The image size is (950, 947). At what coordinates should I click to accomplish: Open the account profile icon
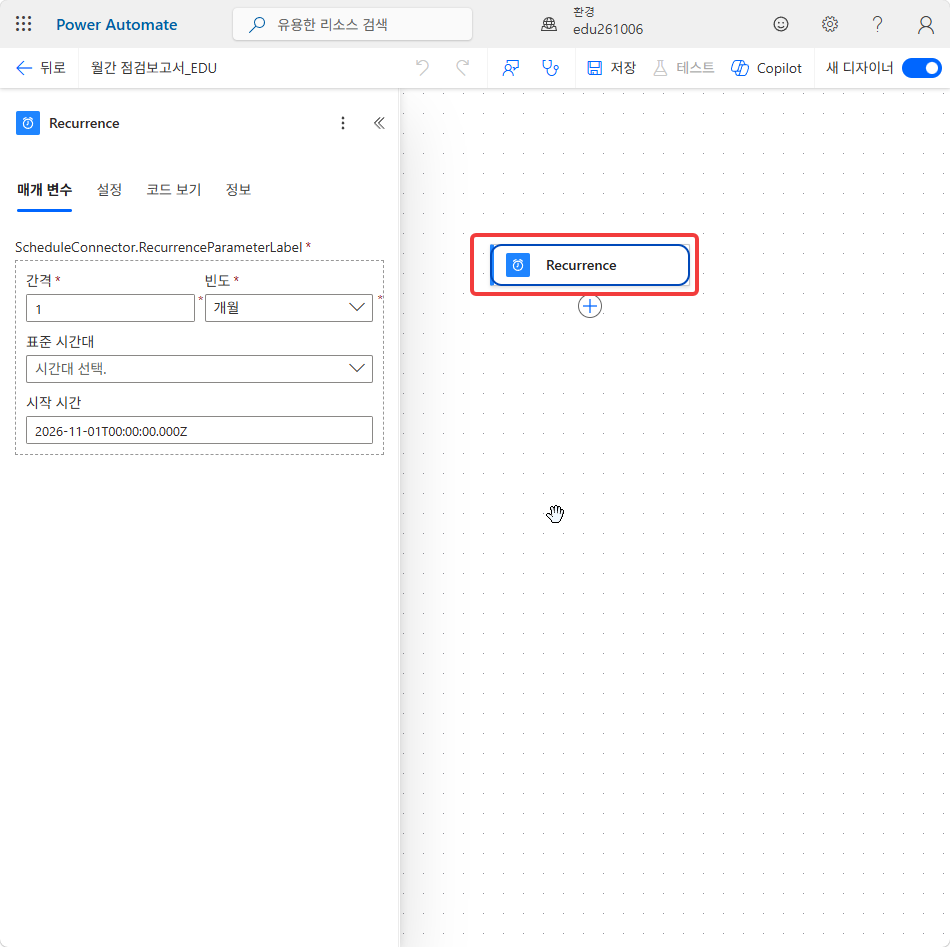coord(925,25)
